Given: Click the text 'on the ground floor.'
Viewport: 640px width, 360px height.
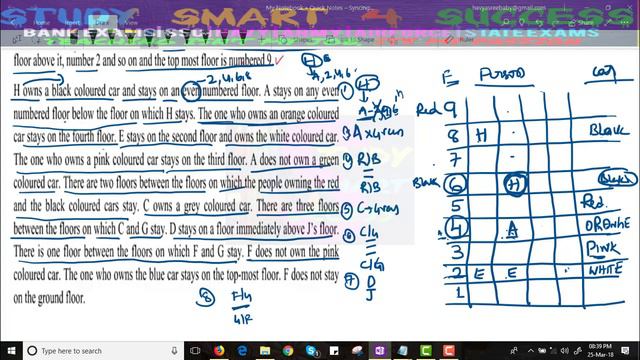Looking at the screenshot, I should coord(49,298).
